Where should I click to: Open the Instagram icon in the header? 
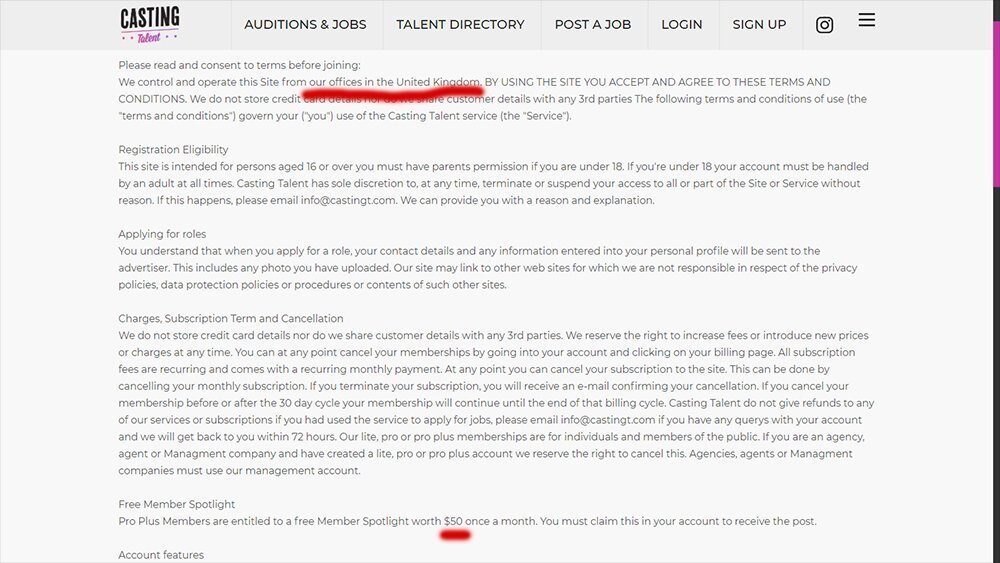pos(824,25)
